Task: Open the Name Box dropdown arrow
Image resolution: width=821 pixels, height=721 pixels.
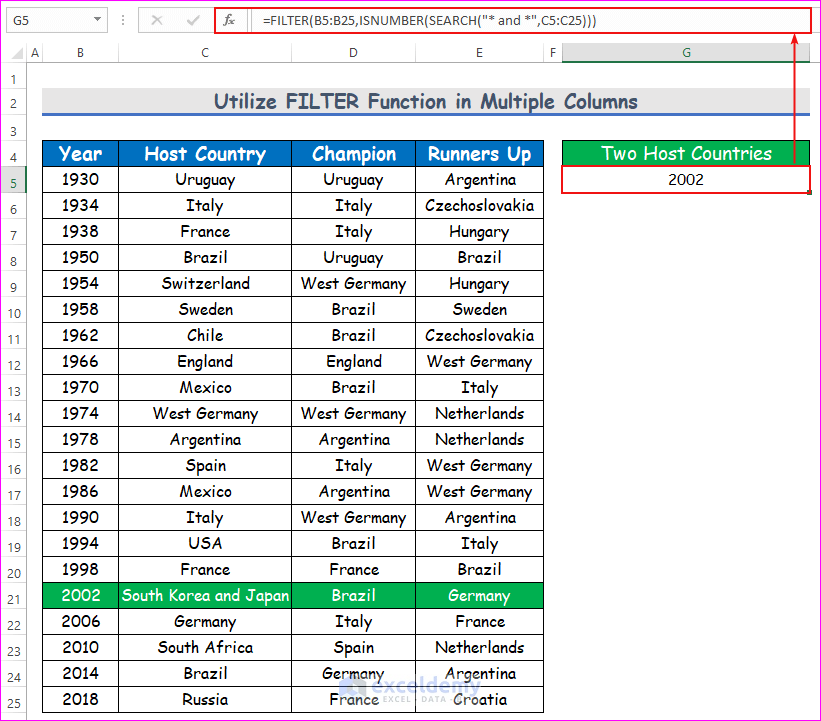Action: (x=97, y=20)
